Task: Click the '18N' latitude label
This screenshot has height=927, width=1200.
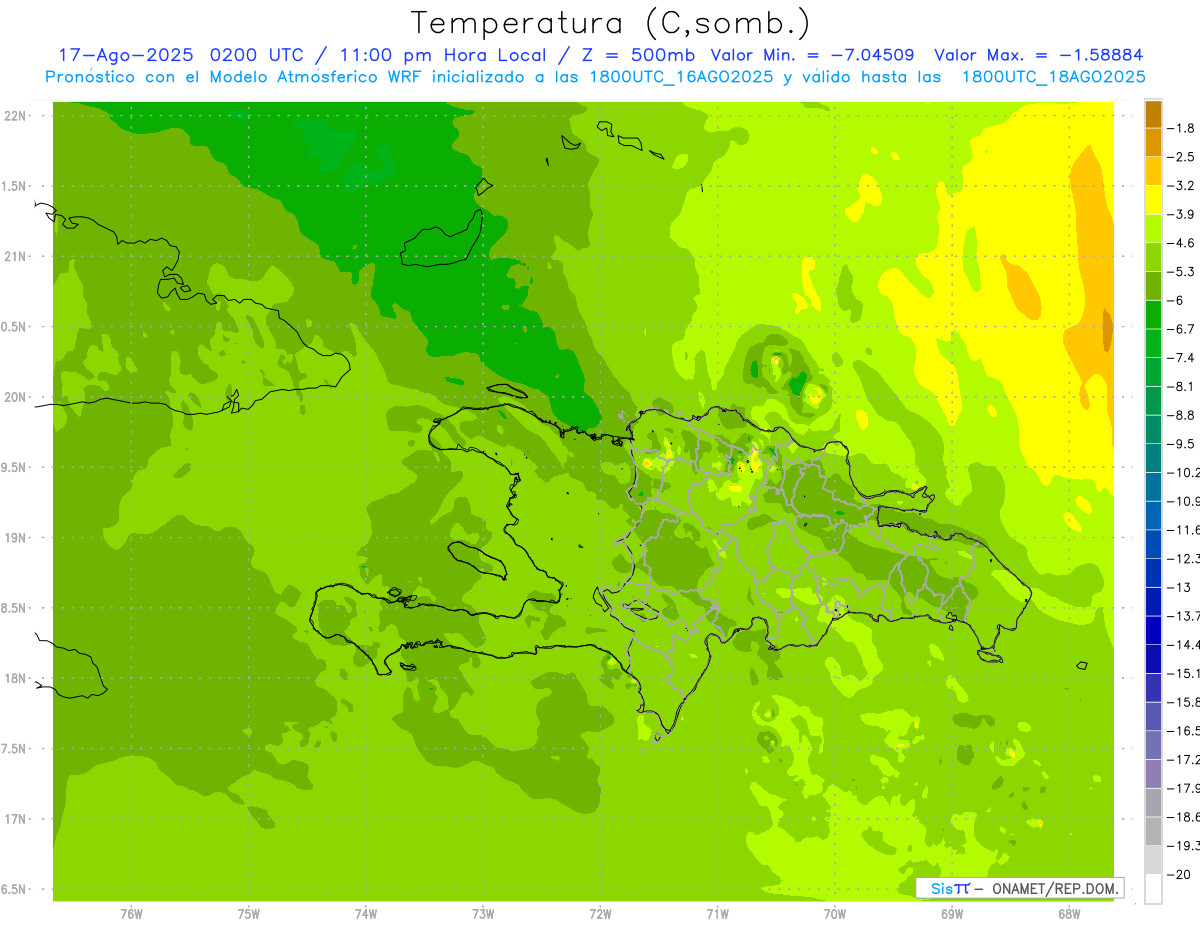Action: tap(16, 679)
